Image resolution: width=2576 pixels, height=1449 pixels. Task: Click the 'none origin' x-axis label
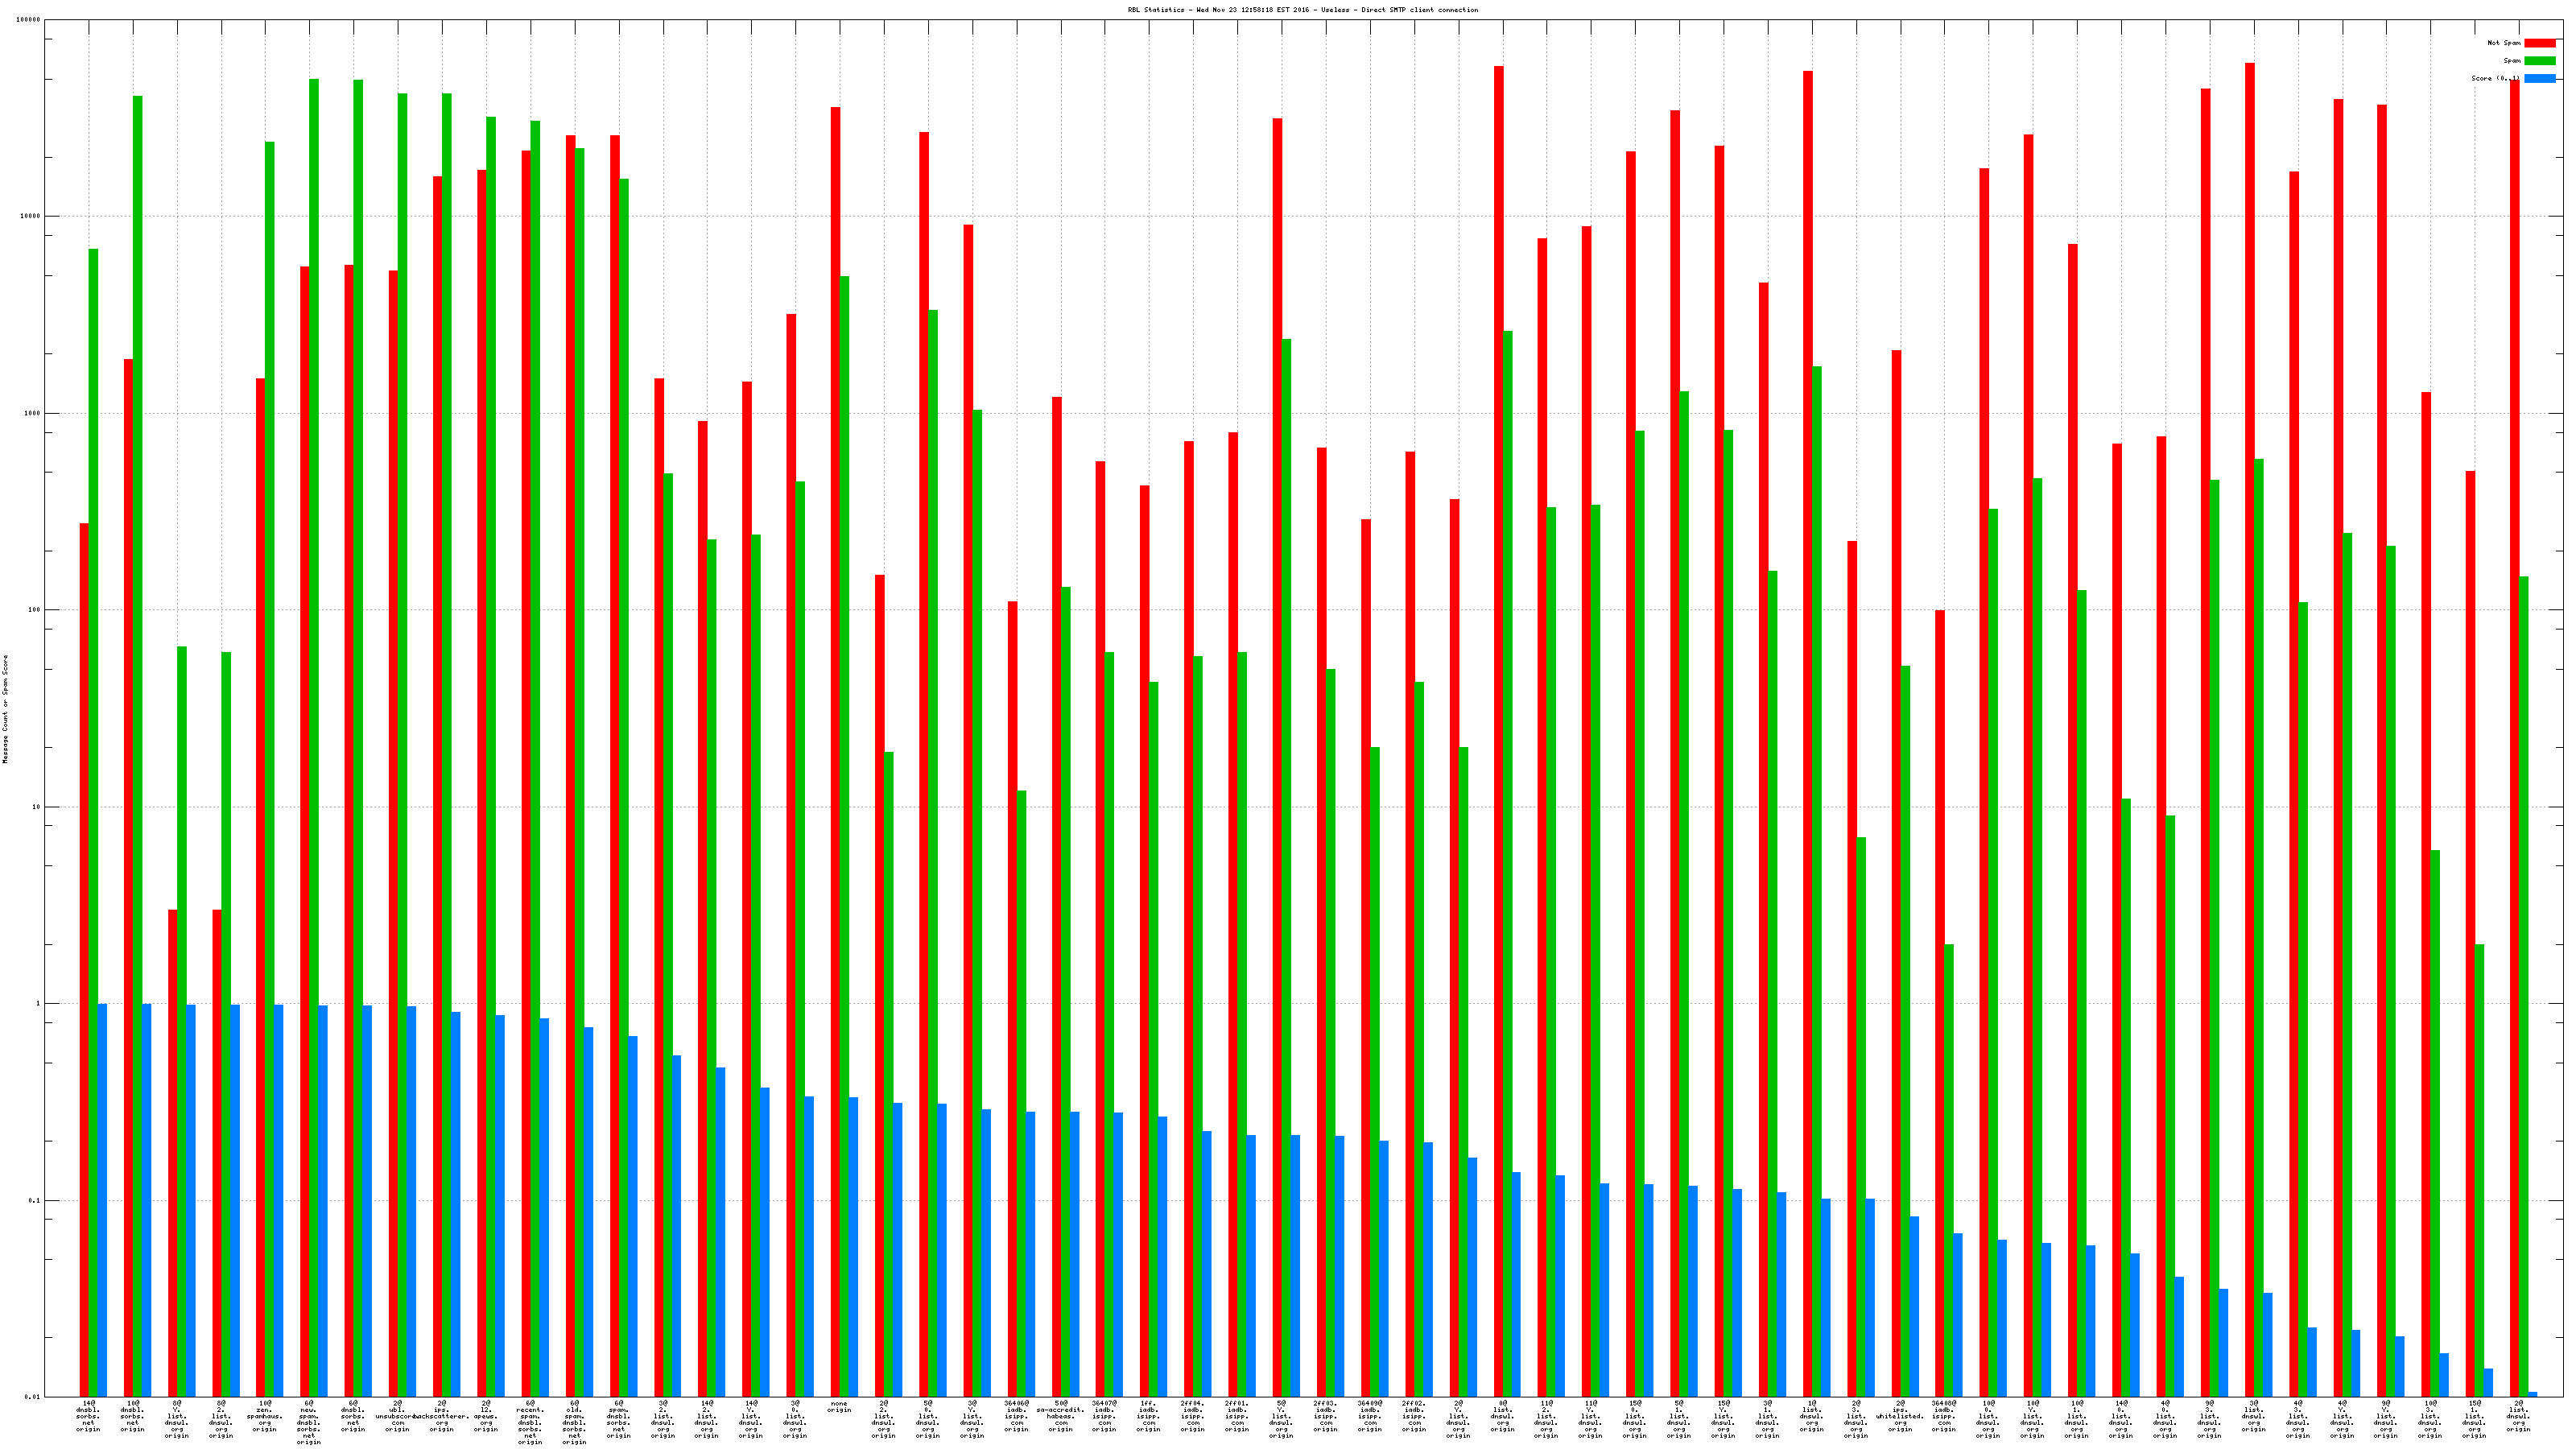click(839, 1407)
